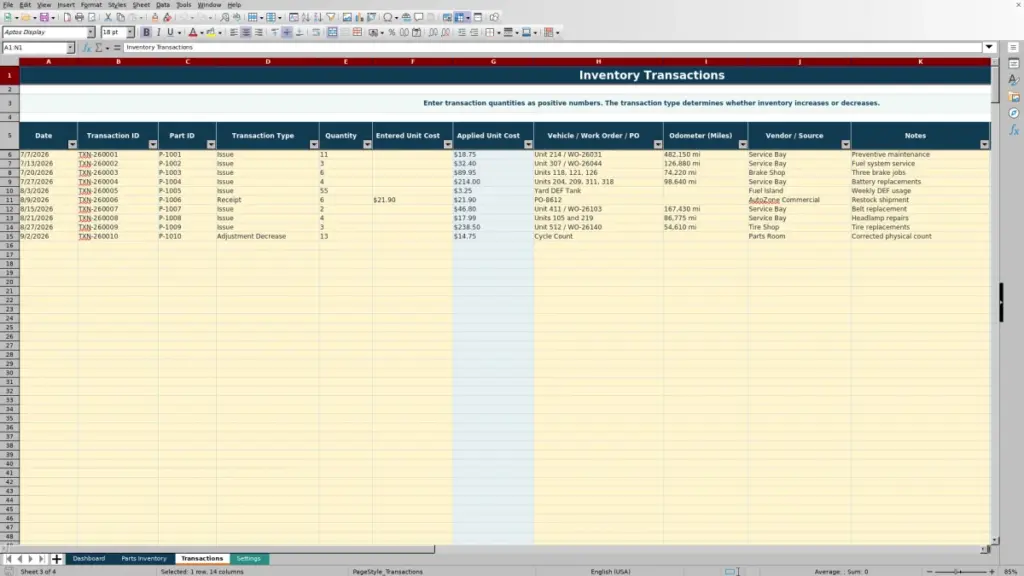
Task: Format as Percent
Action: pyautogui.click(x=392, y=32)
